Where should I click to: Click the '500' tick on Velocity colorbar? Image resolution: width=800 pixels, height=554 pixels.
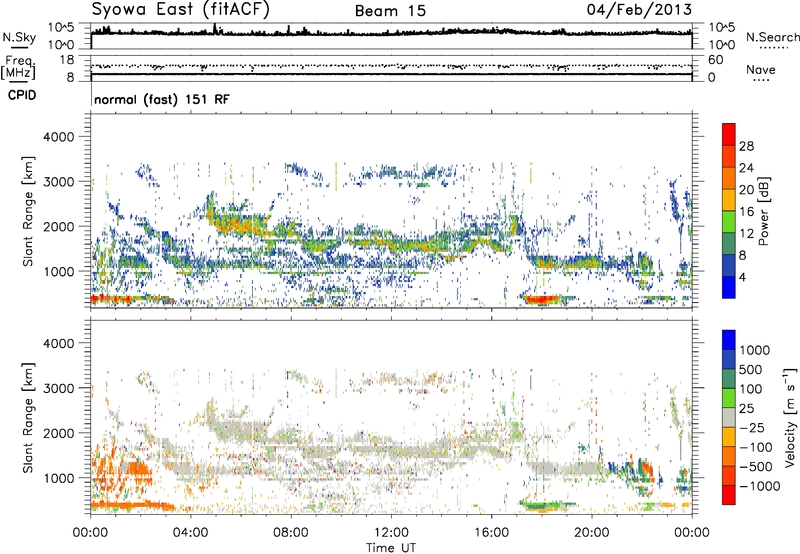click(x=751, y=370)
